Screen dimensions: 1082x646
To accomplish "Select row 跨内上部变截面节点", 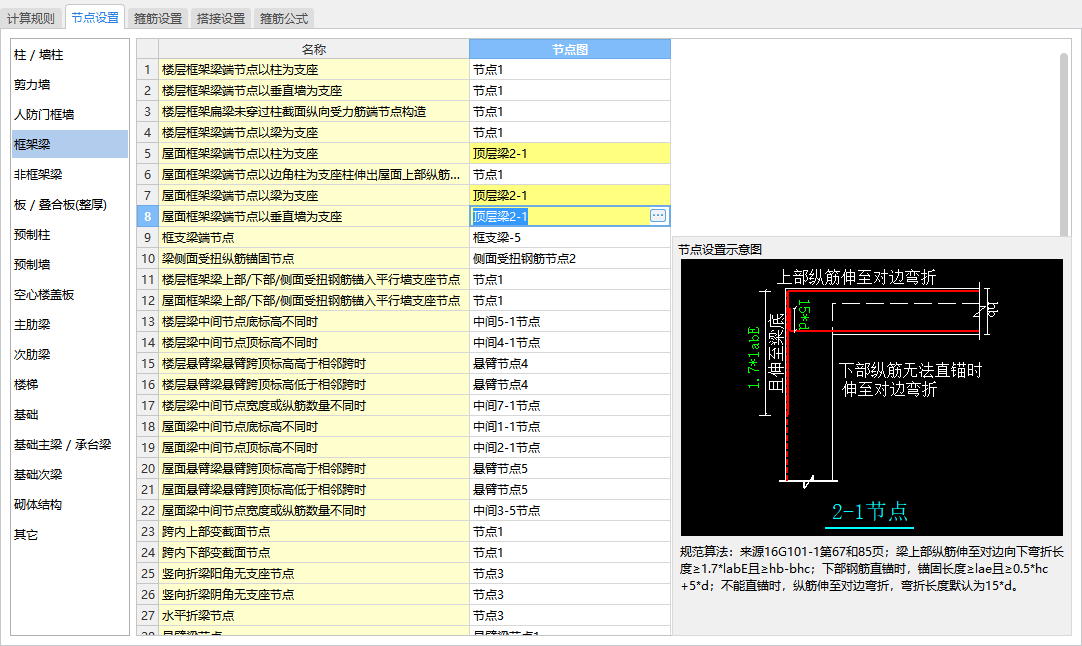I will pos(314,531).
